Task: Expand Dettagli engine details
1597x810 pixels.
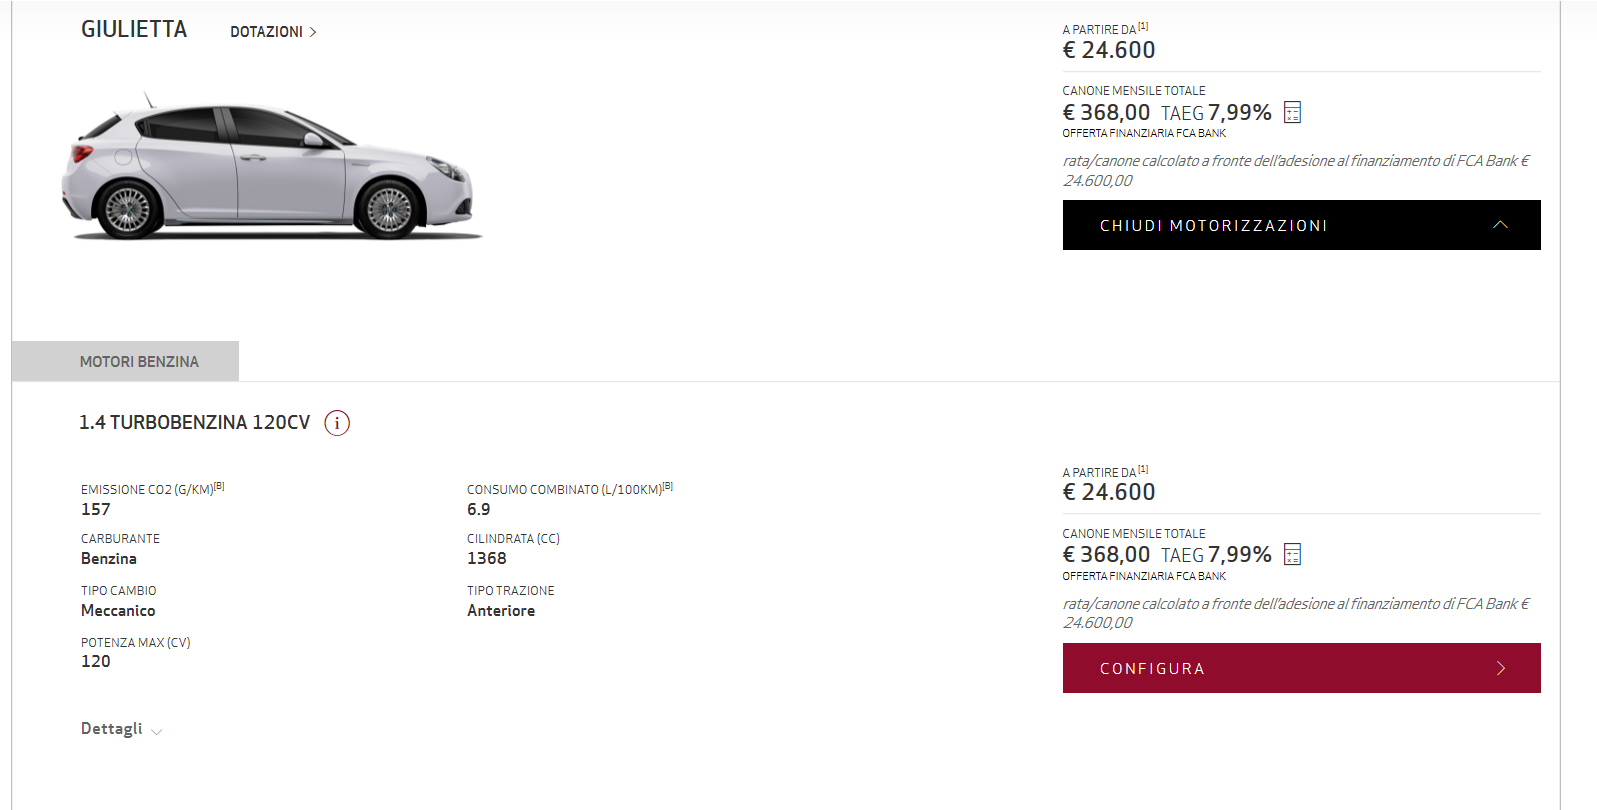Action: click(121, 729)
